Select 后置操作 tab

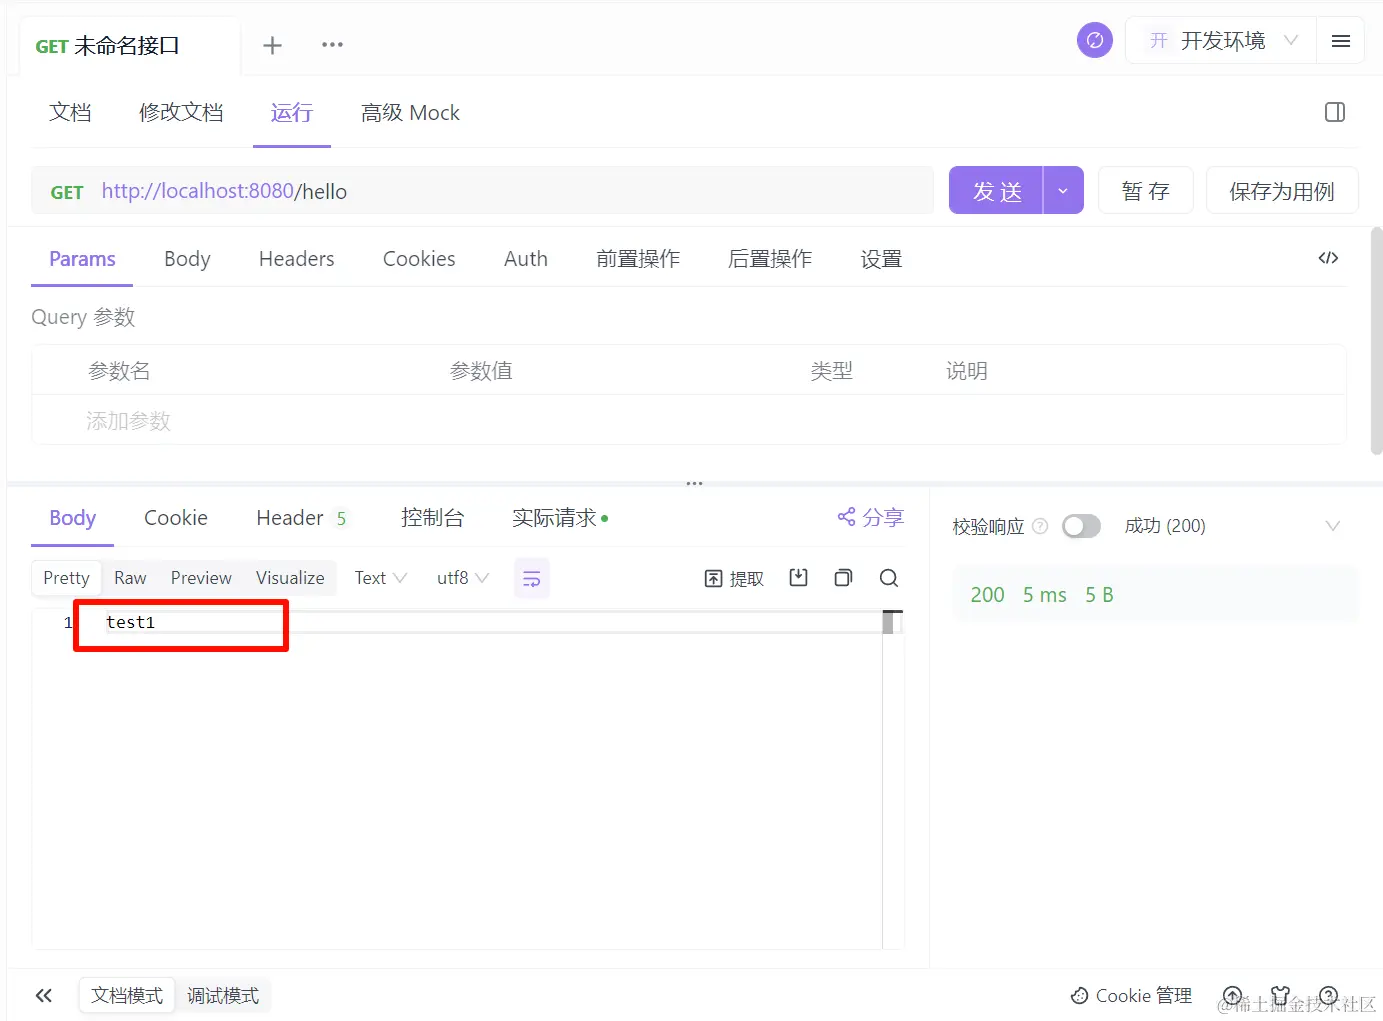(770, 259)
